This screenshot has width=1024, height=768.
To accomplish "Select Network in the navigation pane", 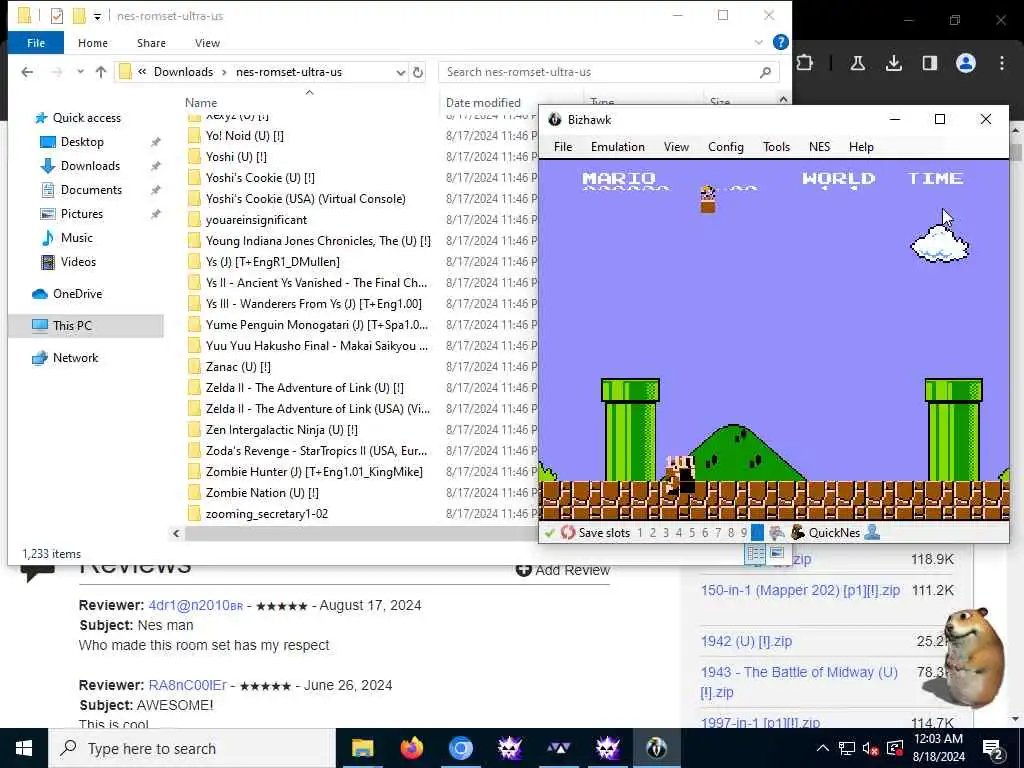I will pyautogui.click(x=75, y=358).
